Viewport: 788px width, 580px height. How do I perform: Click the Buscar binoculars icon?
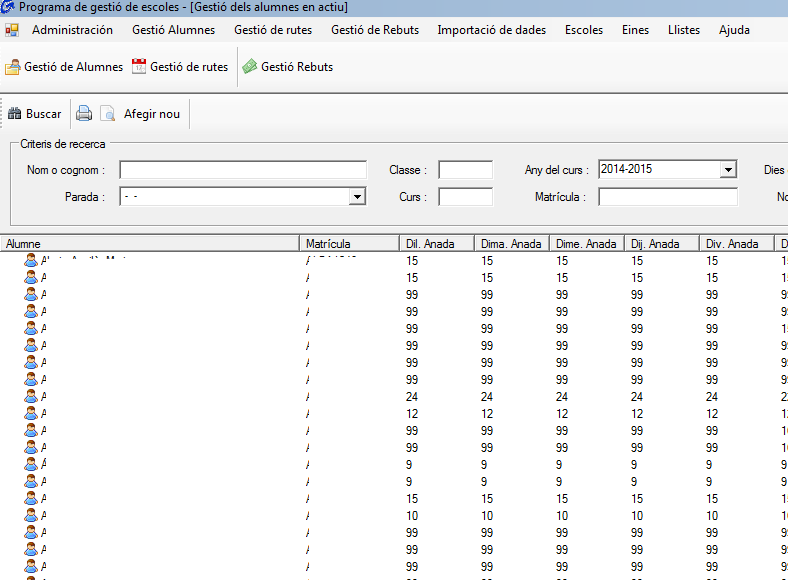click(14, 114)
